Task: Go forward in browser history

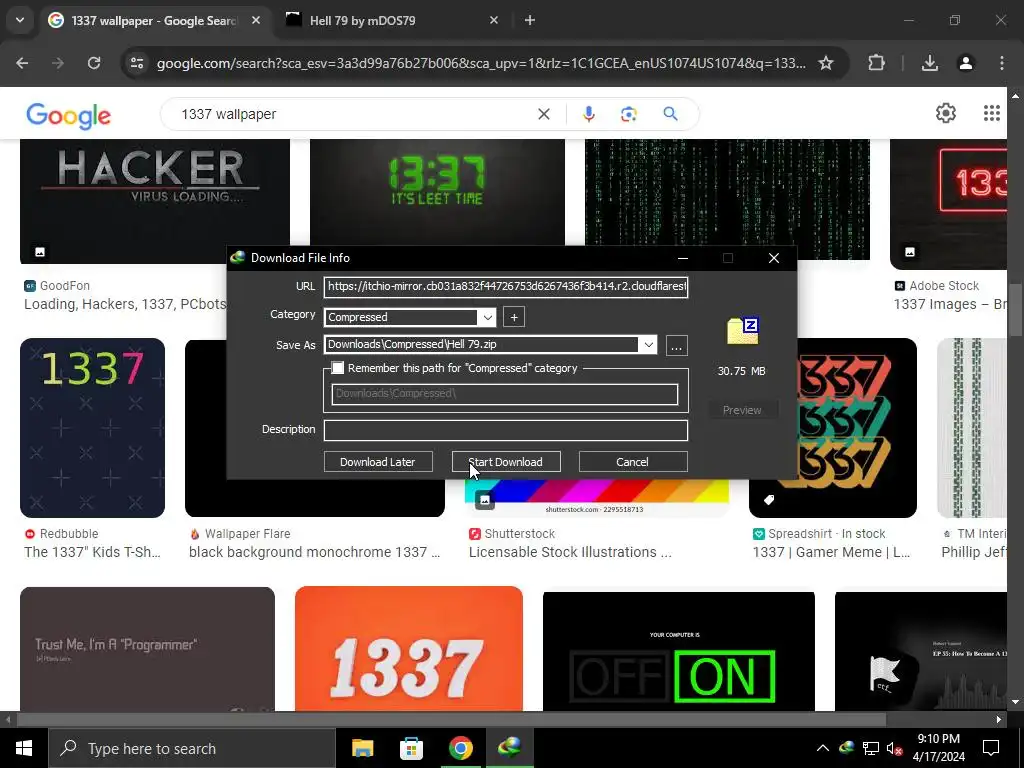Action: click(58, 63)
